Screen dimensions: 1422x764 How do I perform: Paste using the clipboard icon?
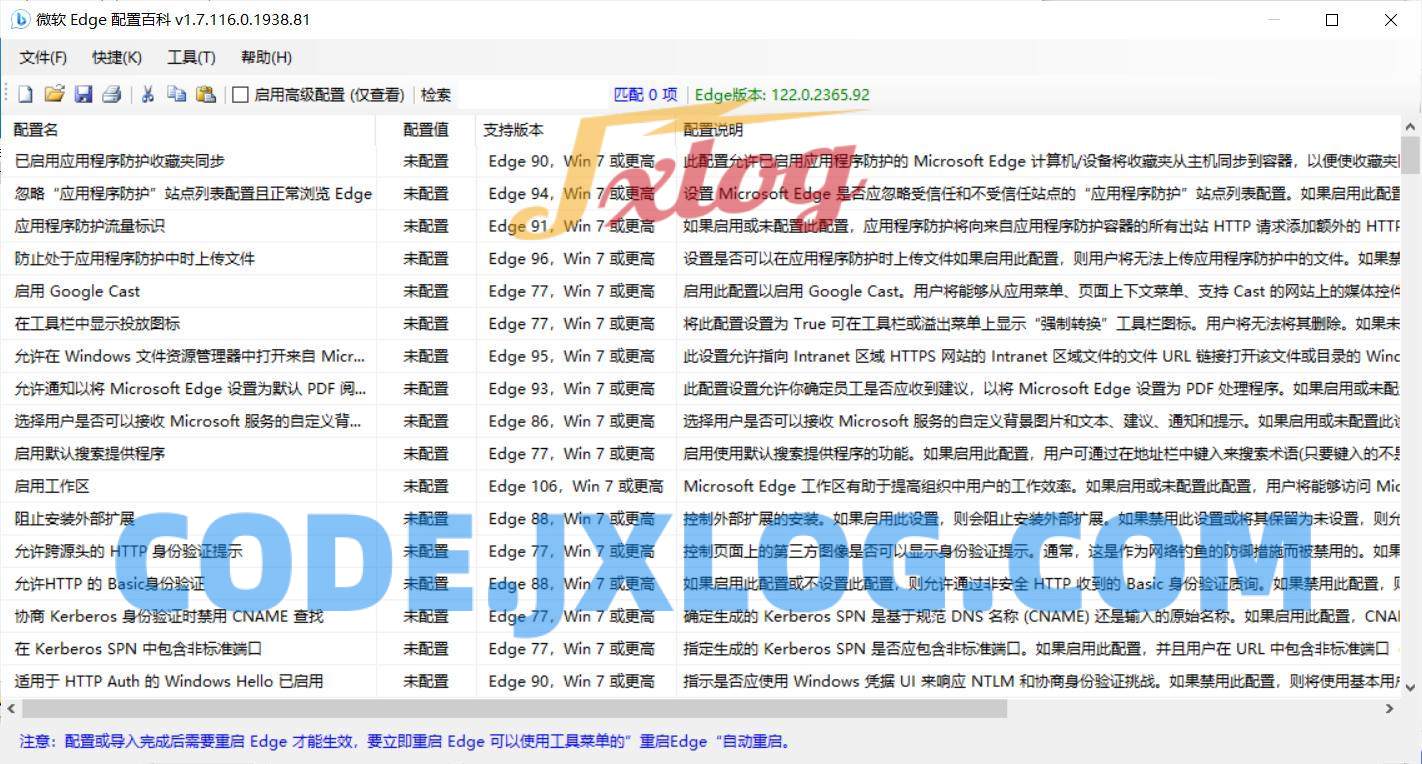point(206,93)
